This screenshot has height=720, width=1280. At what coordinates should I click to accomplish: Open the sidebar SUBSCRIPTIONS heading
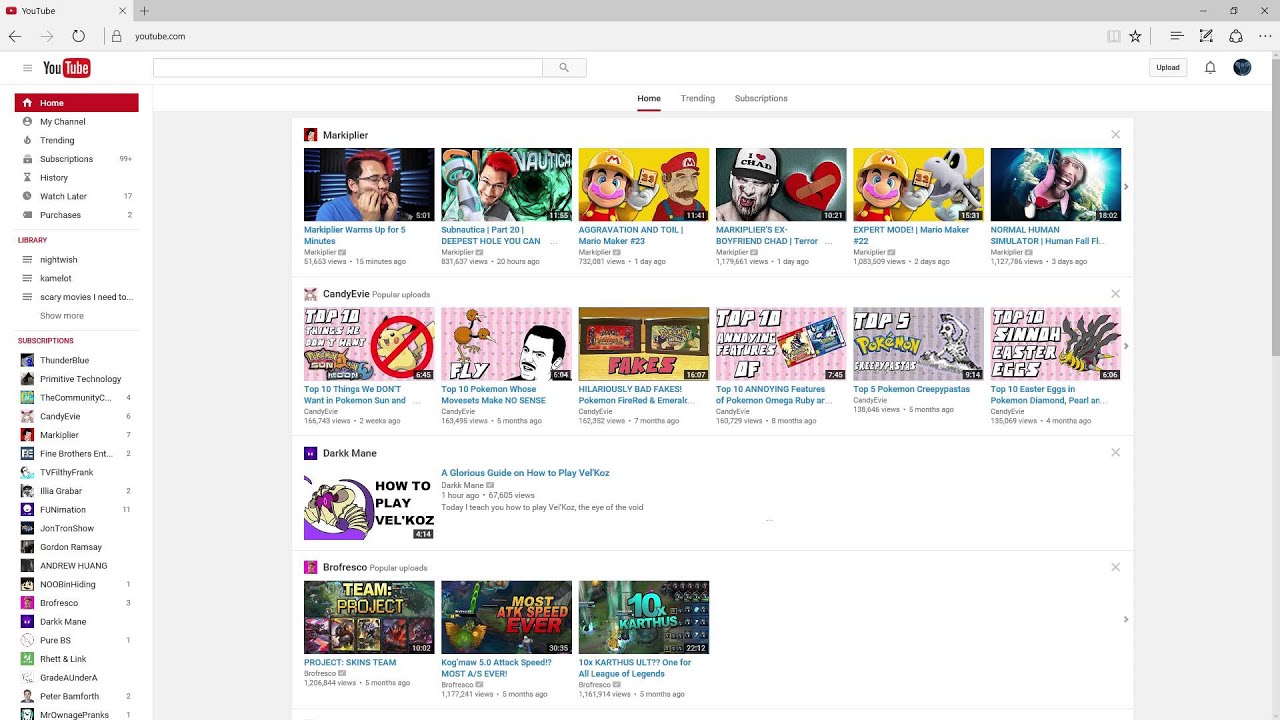coord(45,341)
